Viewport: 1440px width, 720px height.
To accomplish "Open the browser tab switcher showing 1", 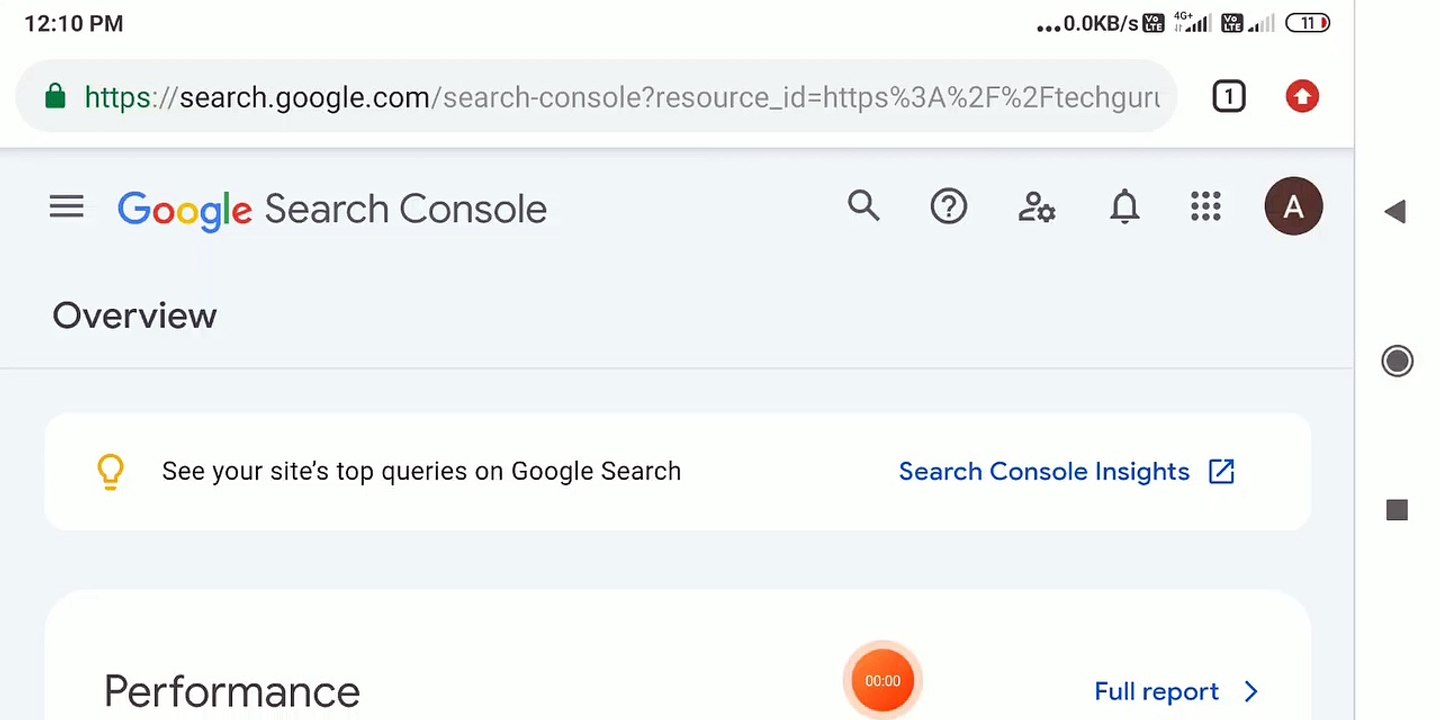I will pos(1229,97).
